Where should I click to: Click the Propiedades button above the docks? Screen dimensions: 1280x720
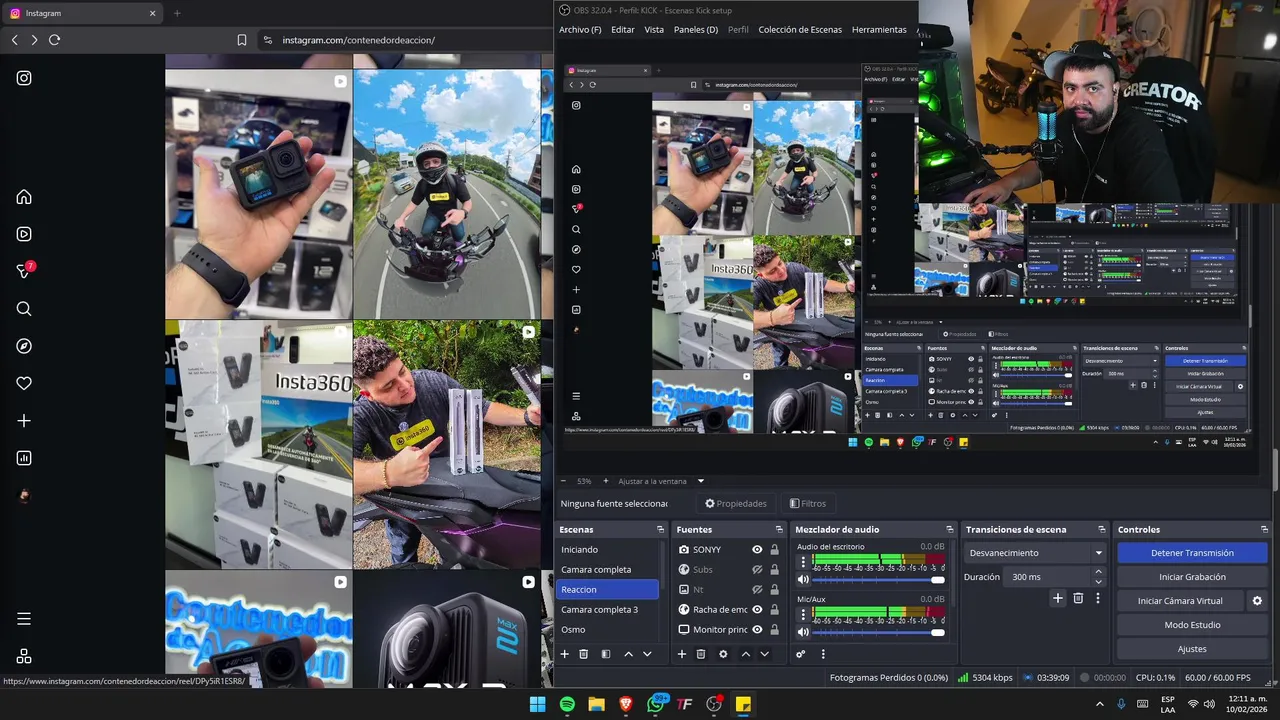point(736,504)
